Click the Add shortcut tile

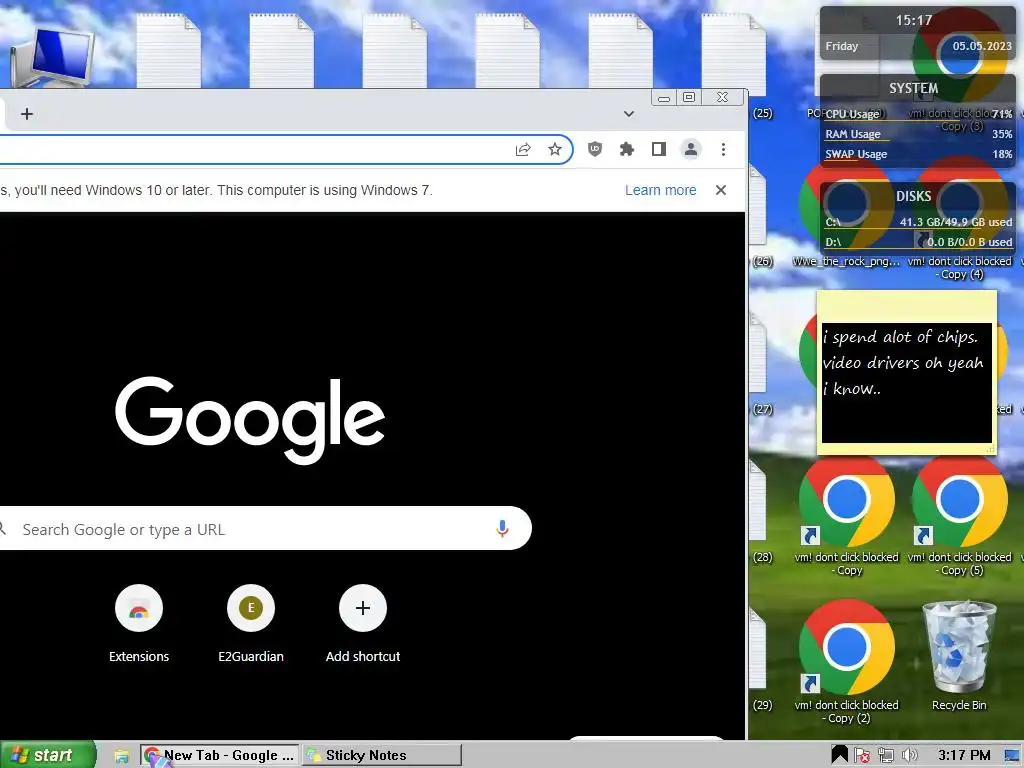(x=362, y=624)
